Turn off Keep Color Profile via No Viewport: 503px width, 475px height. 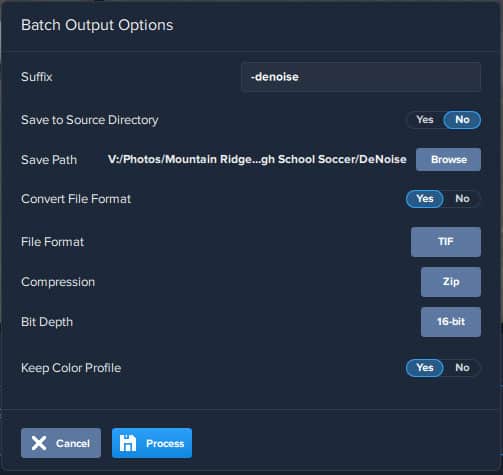click(462, 368)
